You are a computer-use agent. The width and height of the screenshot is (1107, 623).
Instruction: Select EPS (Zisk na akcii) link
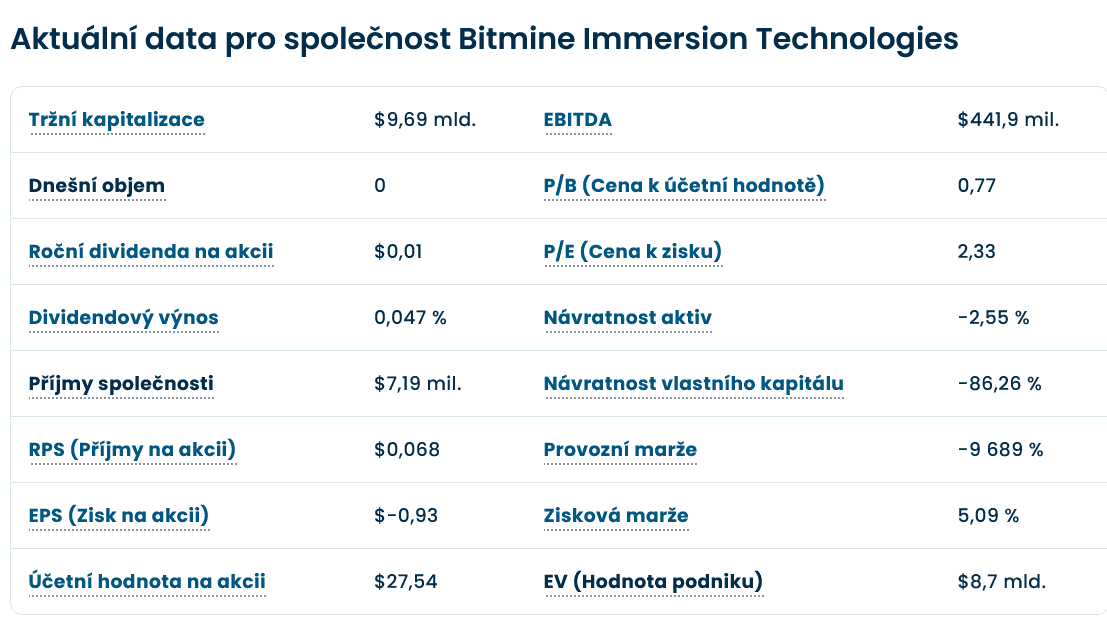click(119, 516)
